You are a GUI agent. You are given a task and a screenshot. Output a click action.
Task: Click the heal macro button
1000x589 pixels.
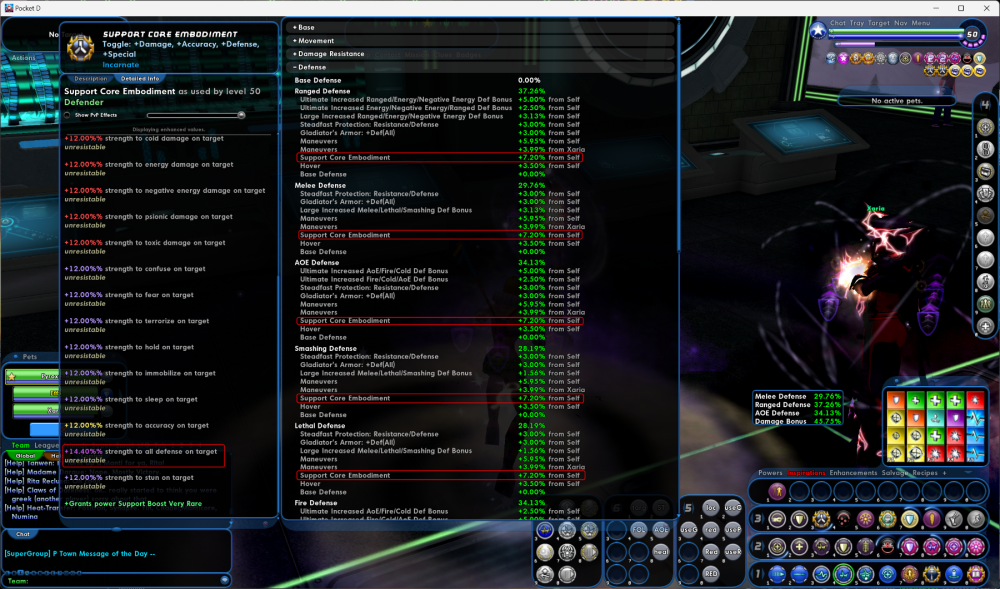[661, 551]
